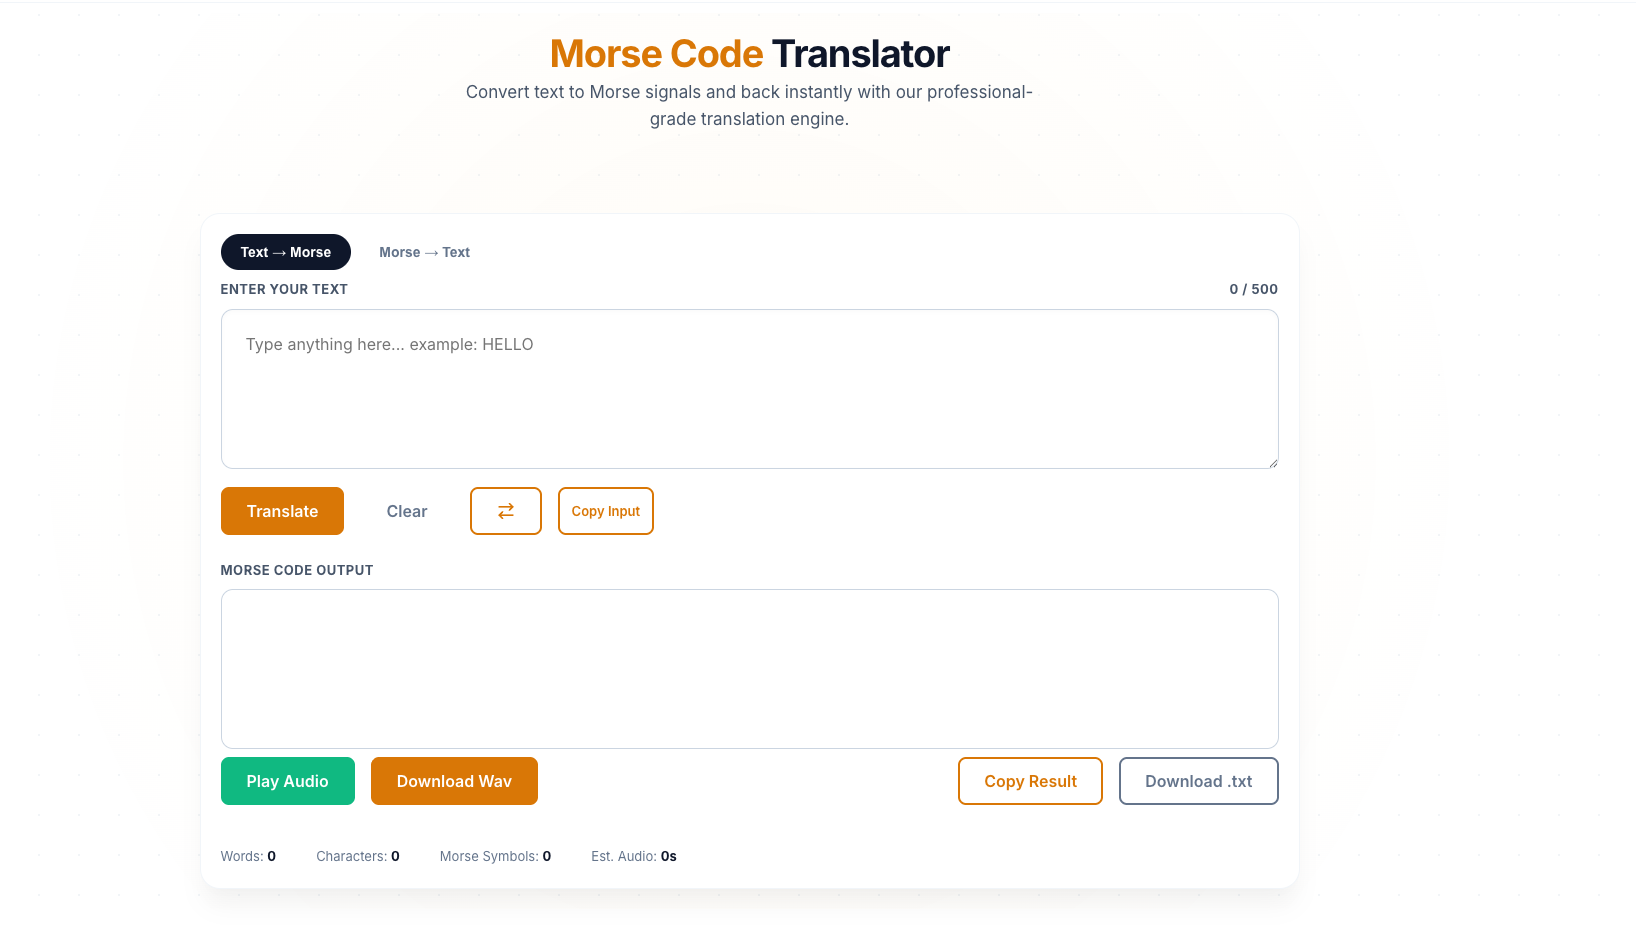Click the ENTER YOUR TEXT label

[284, 289]
